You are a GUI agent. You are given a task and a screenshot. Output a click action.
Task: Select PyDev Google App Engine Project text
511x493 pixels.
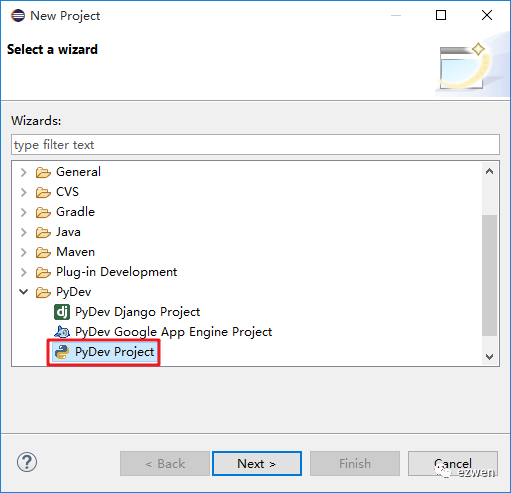coord(173,332)
